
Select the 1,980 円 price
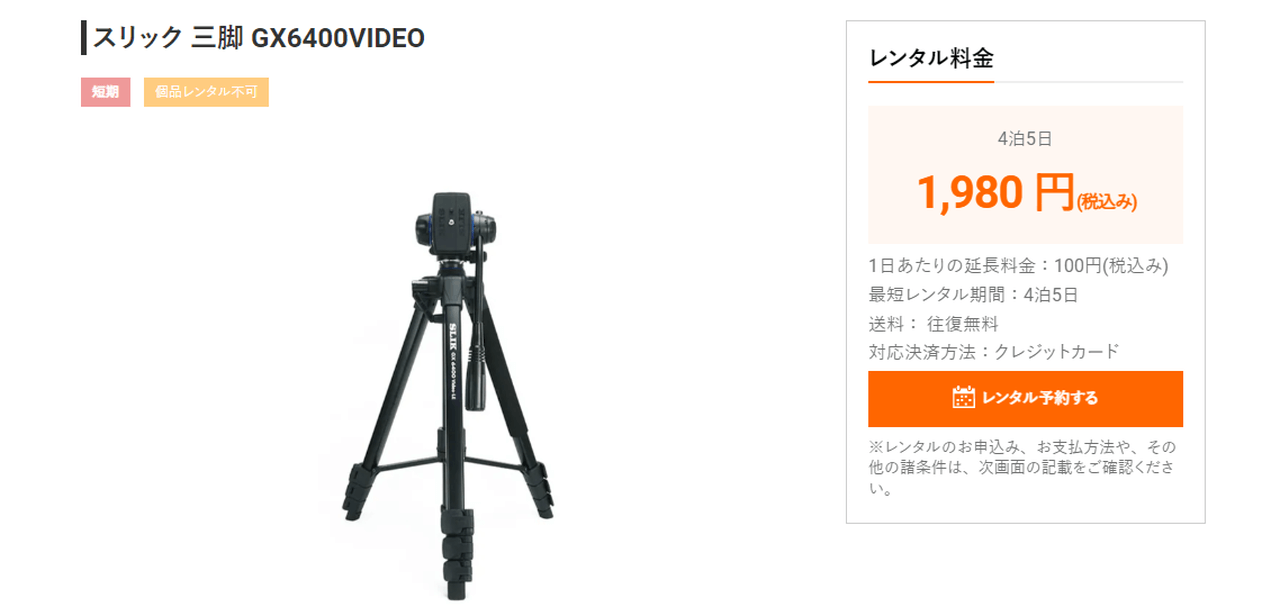995,192
